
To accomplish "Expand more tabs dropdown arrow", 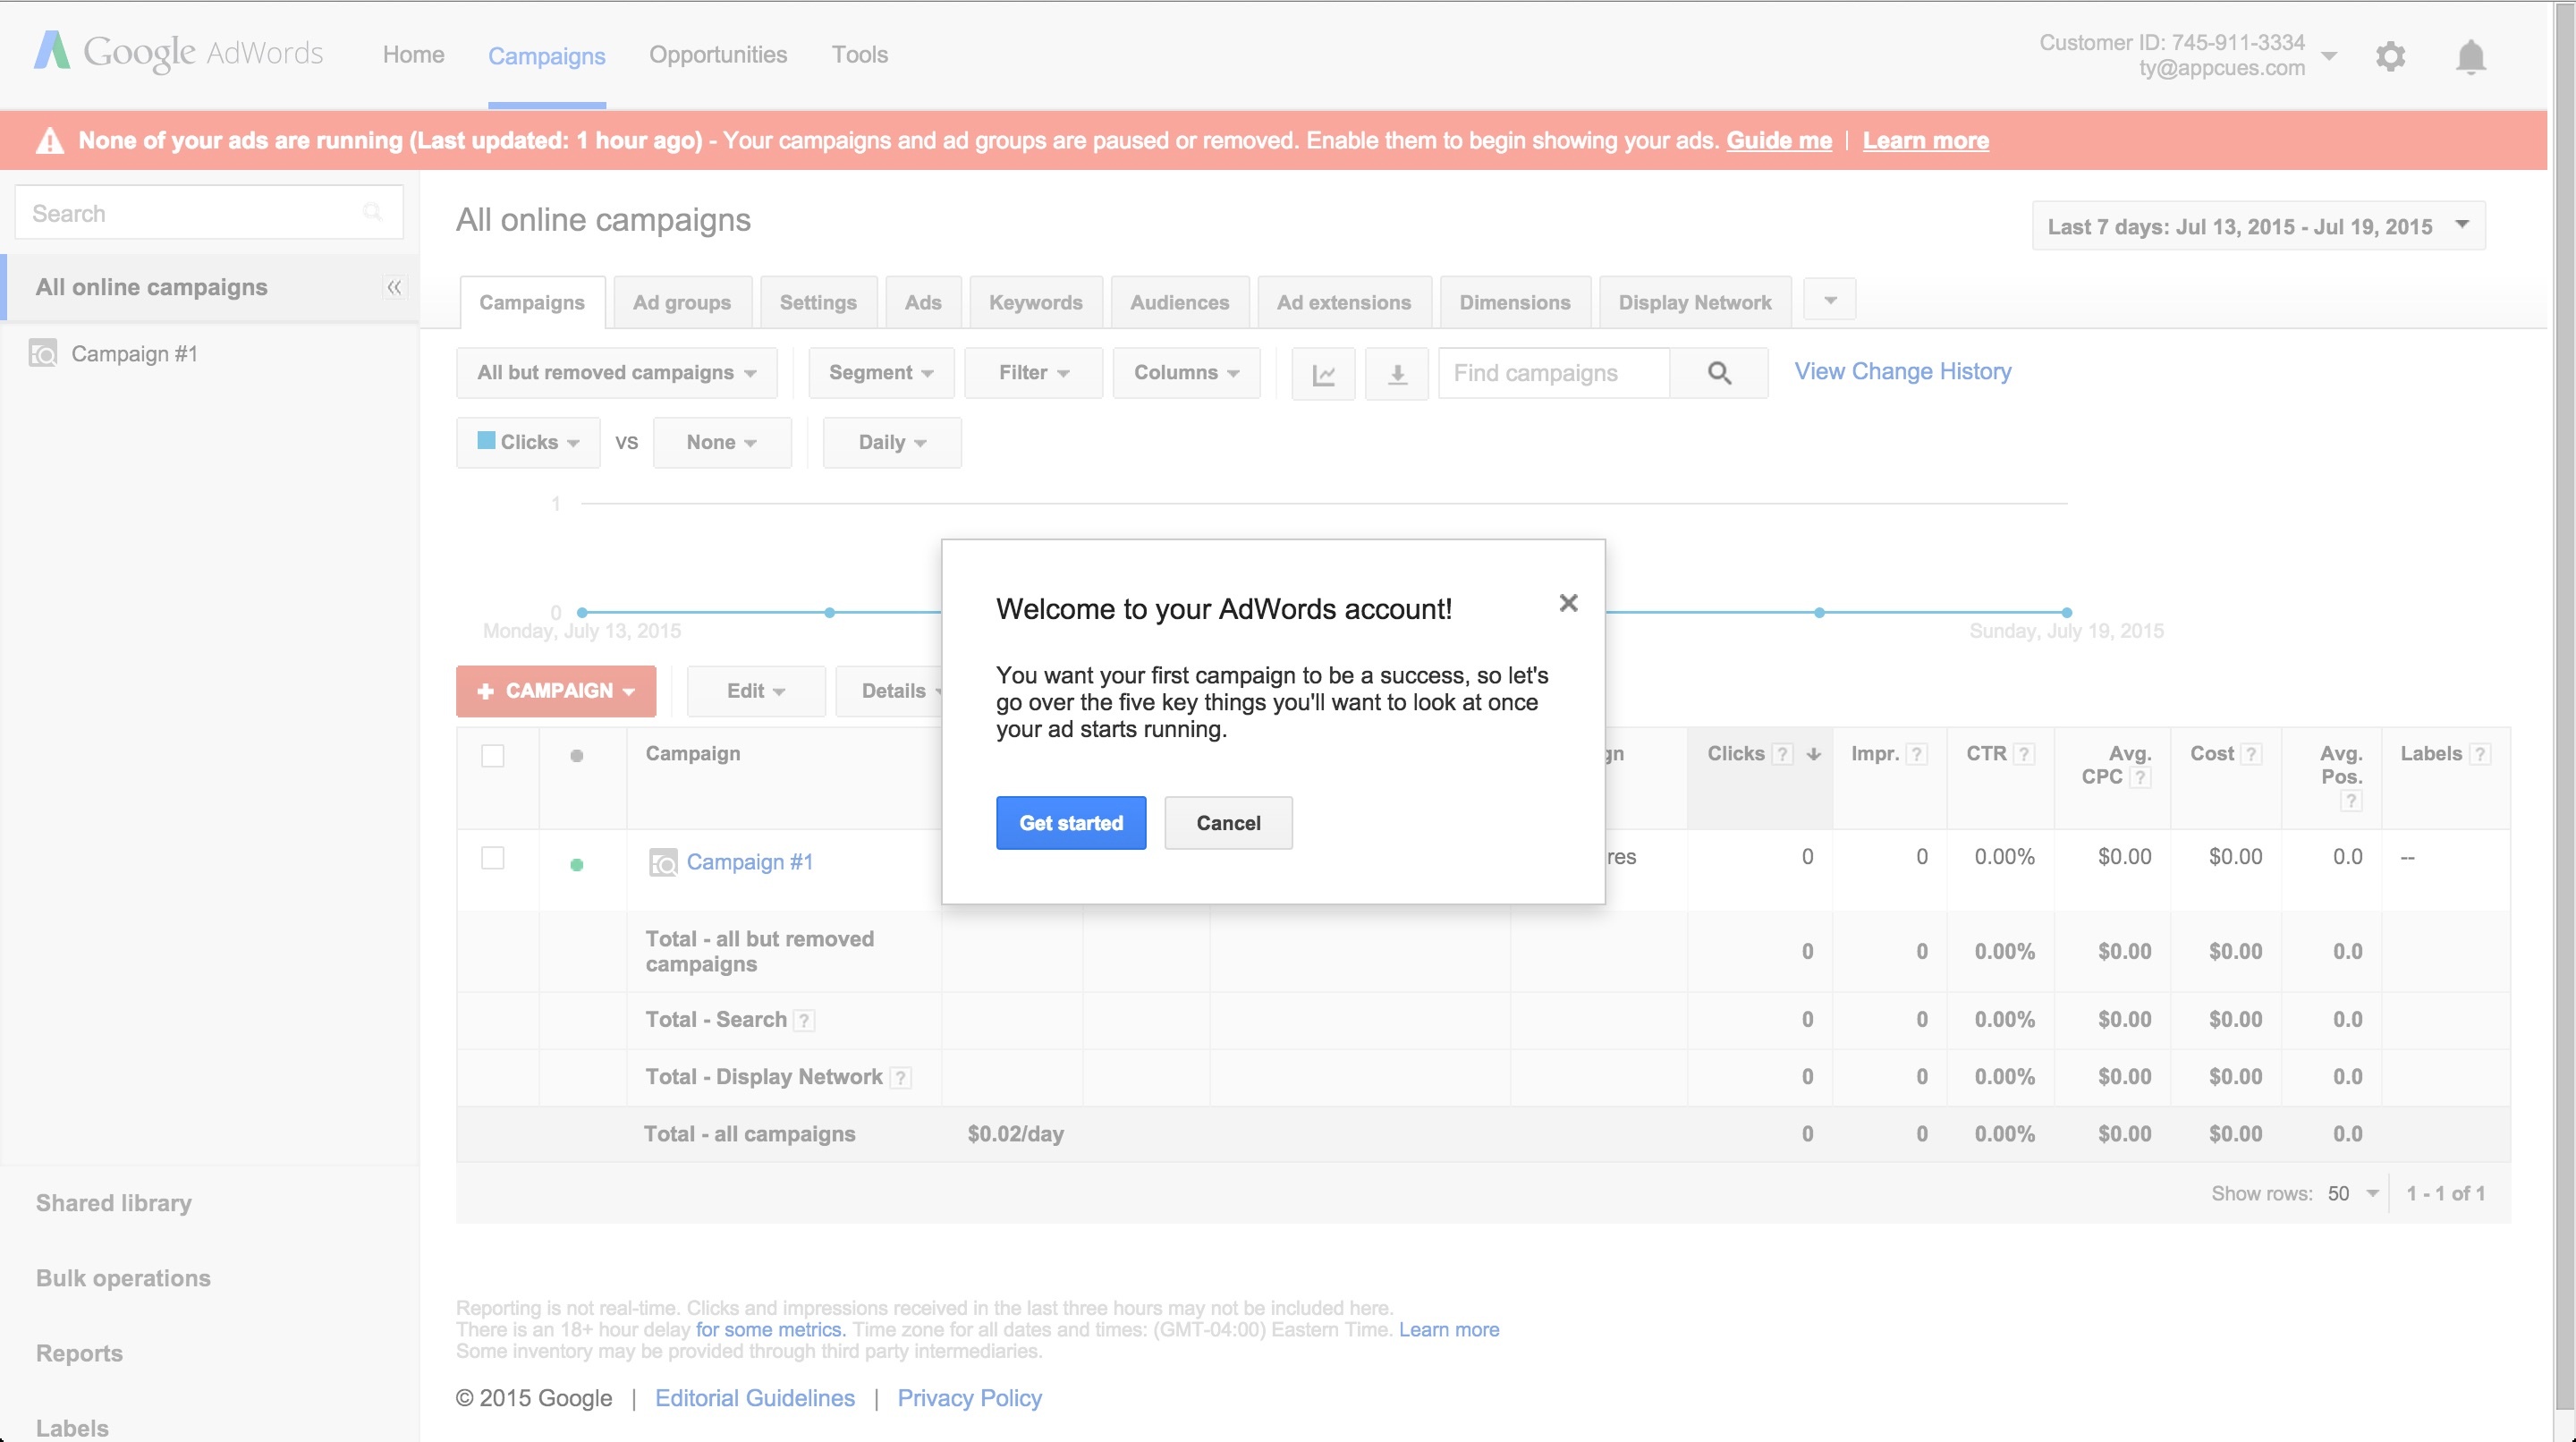I will pos(1830,300).
